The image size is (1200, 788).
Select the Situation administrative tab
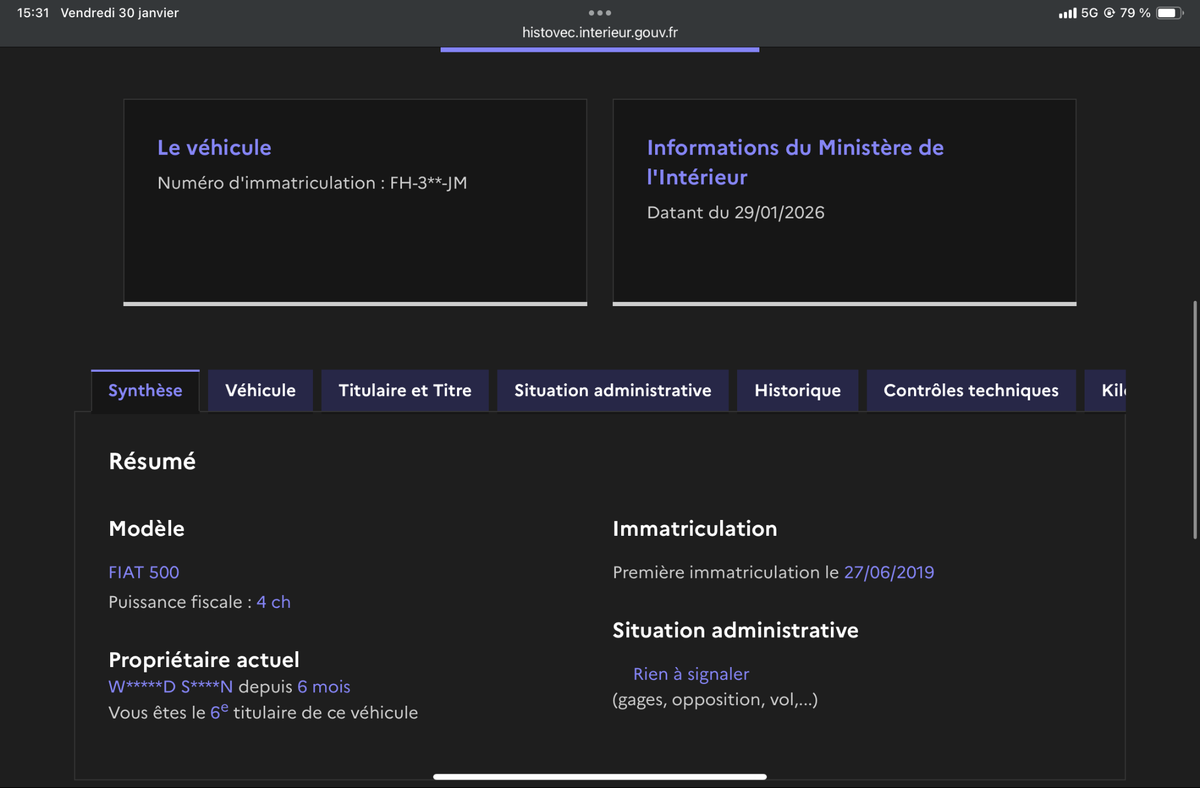tap(612, 390)
